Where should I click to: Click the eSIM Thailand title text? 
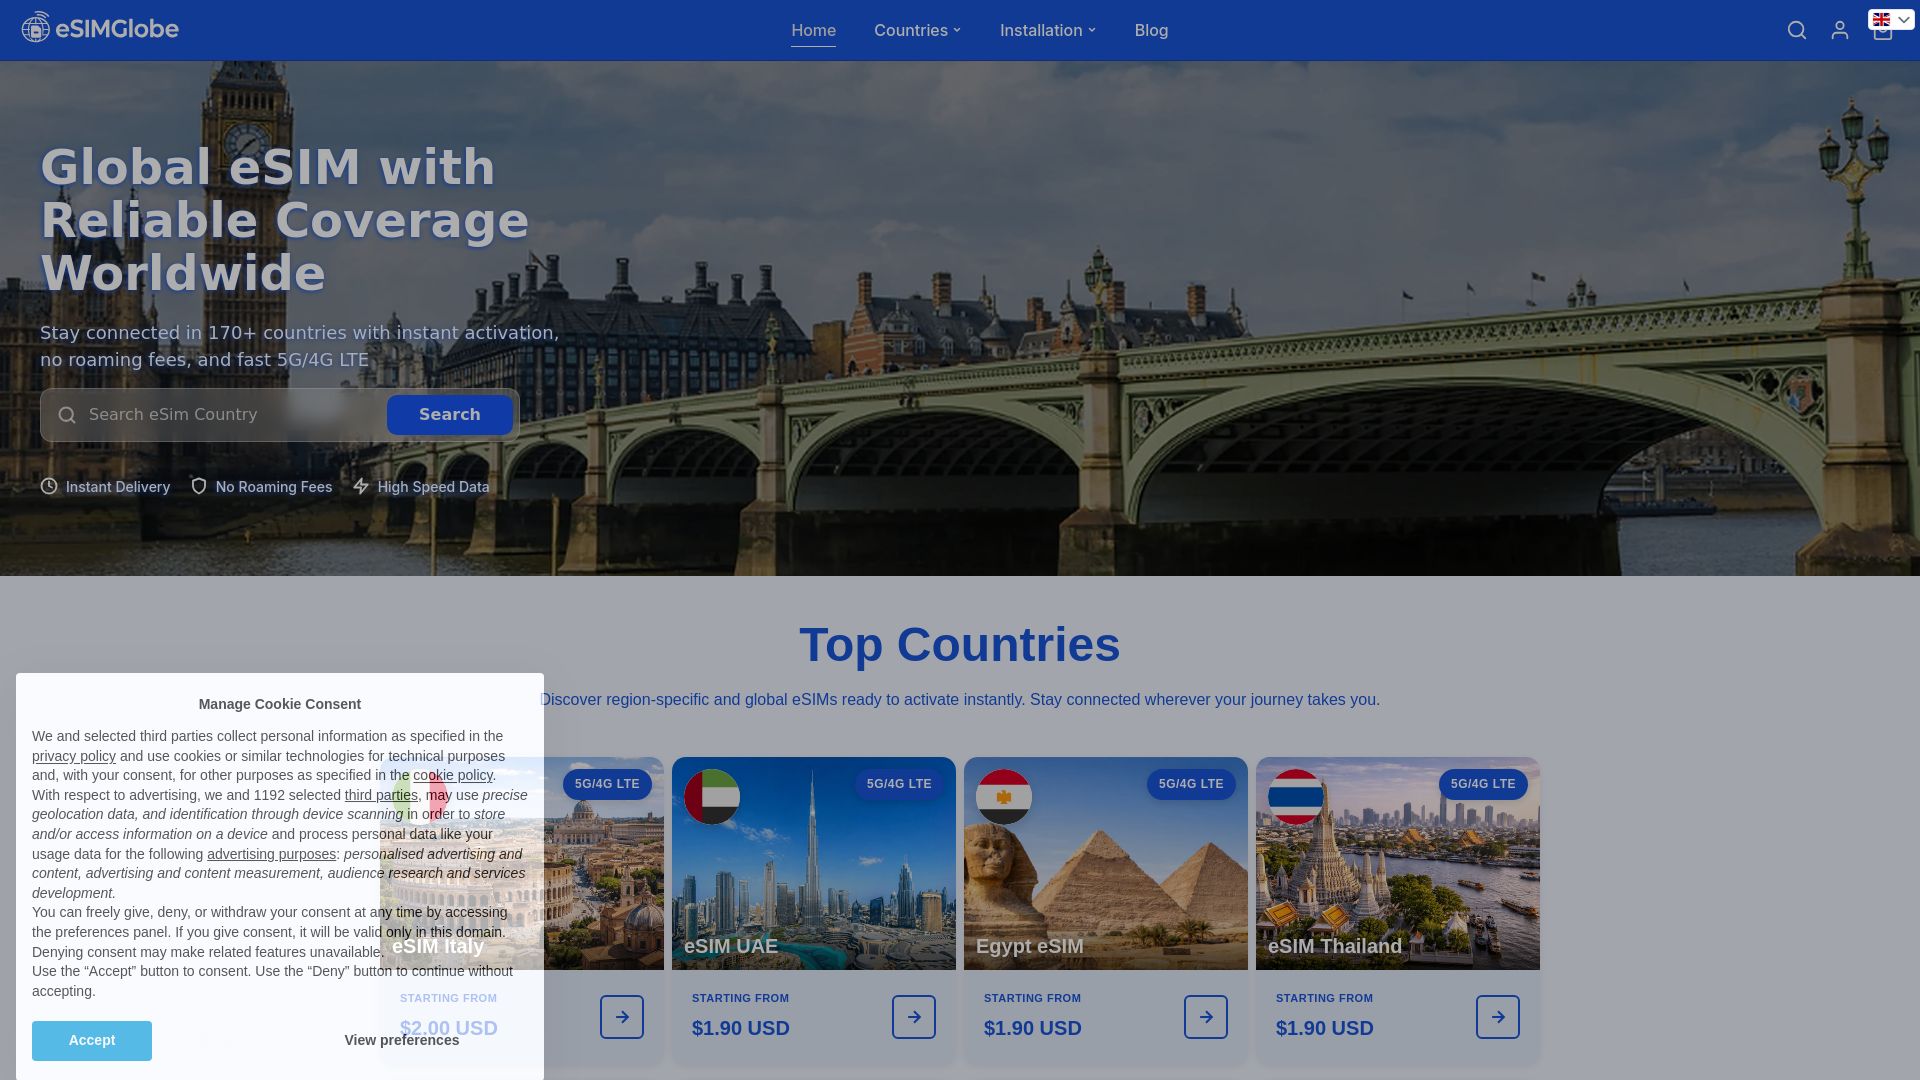point(1335,946)
